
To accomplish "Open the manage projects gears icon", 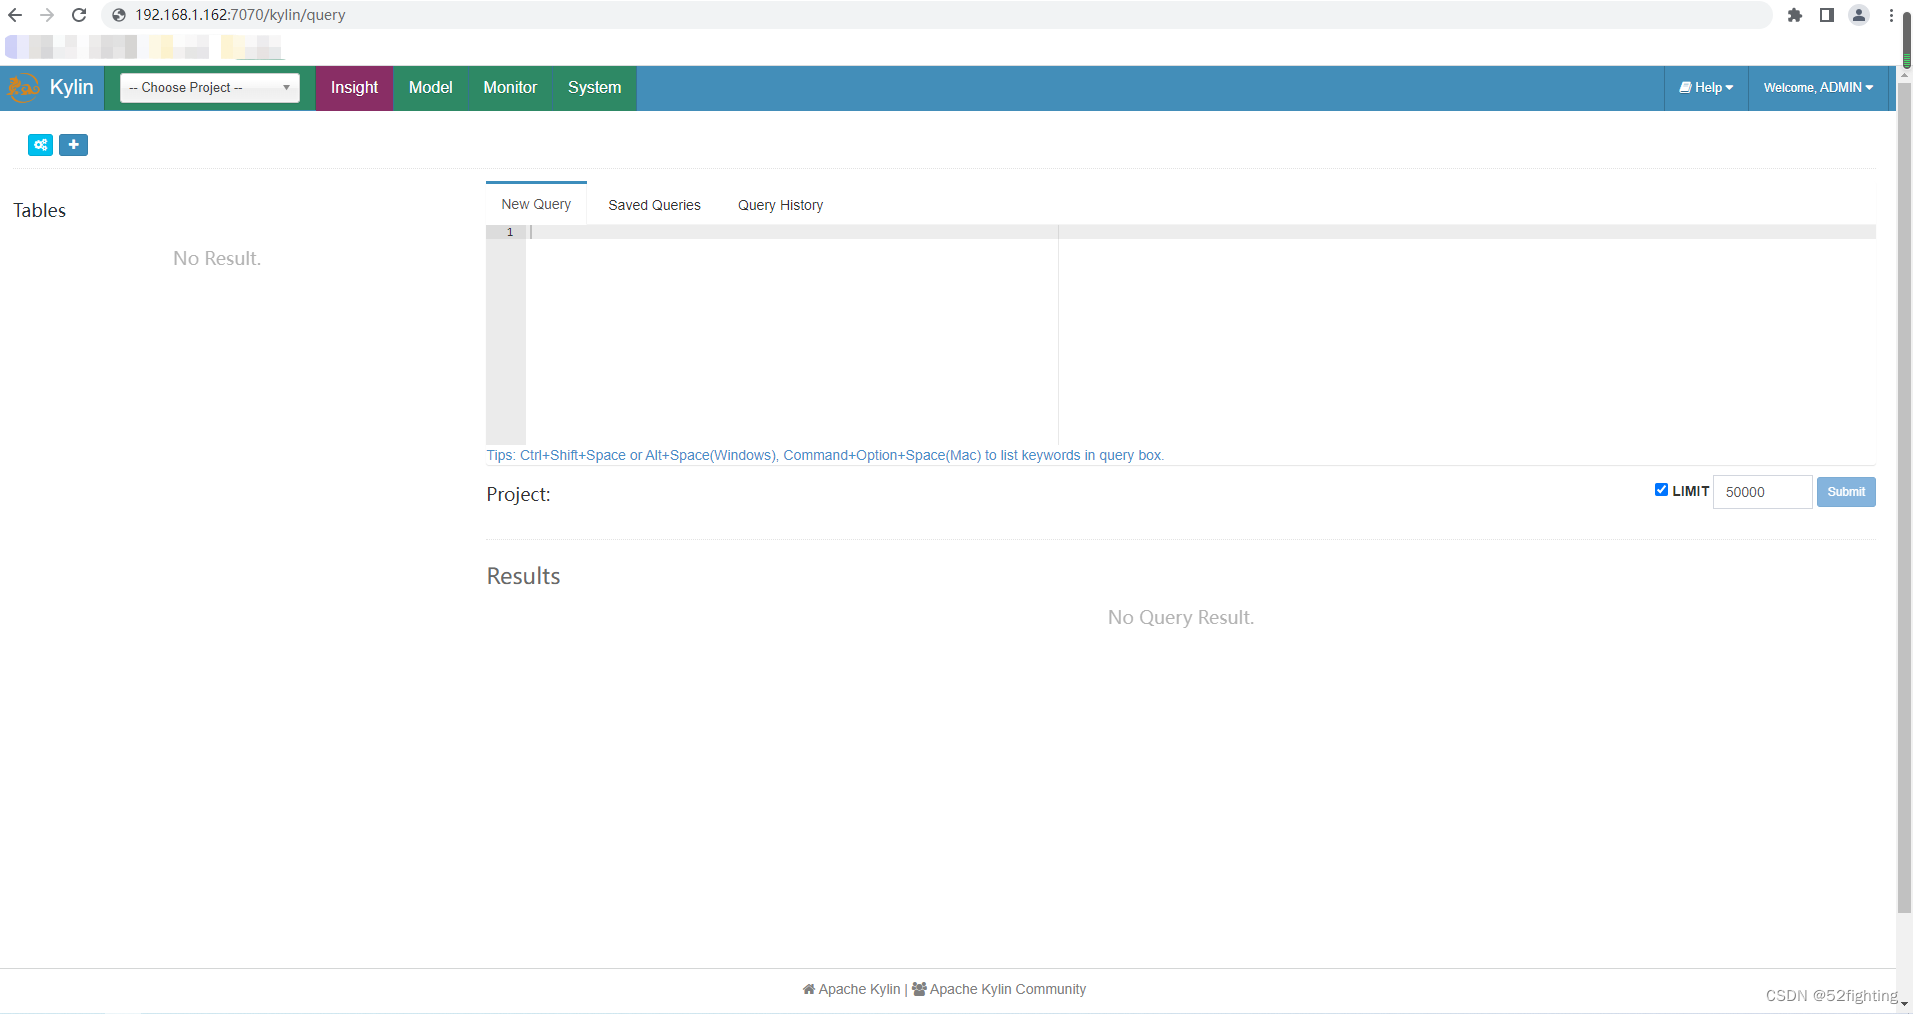I will 40,145.
